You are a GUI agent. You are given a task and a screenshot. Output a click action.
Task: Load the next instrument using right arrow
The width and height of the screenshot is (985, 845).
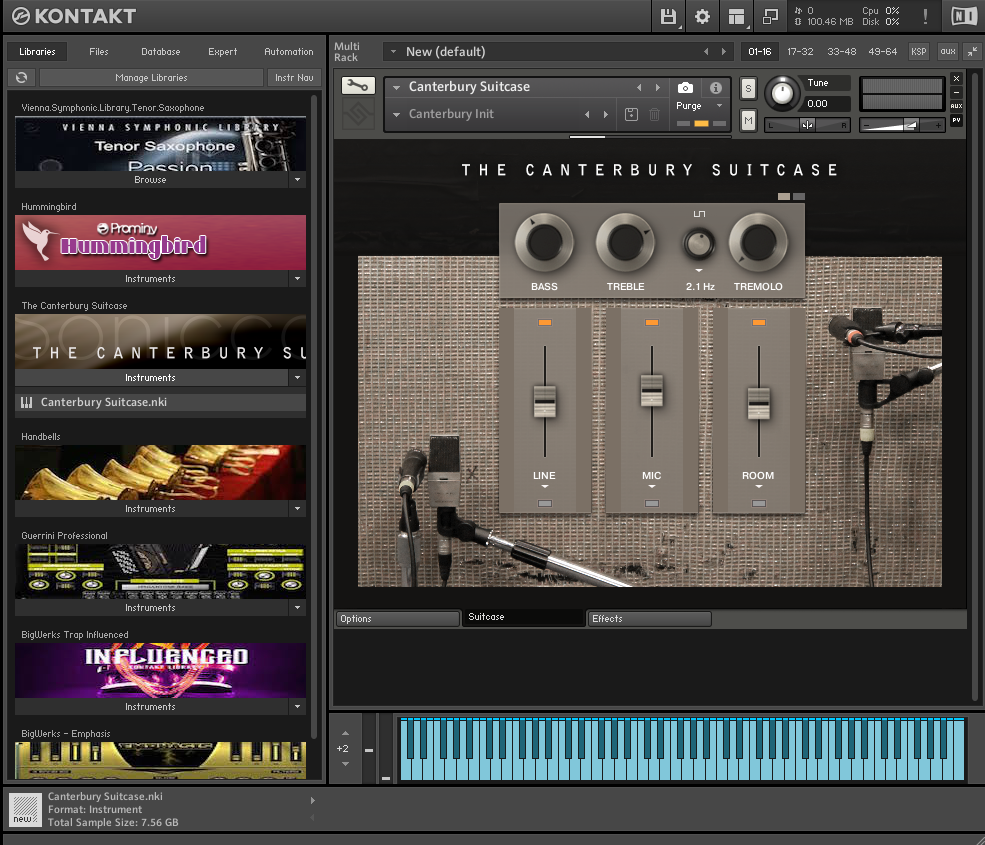(x=658, y=87)
